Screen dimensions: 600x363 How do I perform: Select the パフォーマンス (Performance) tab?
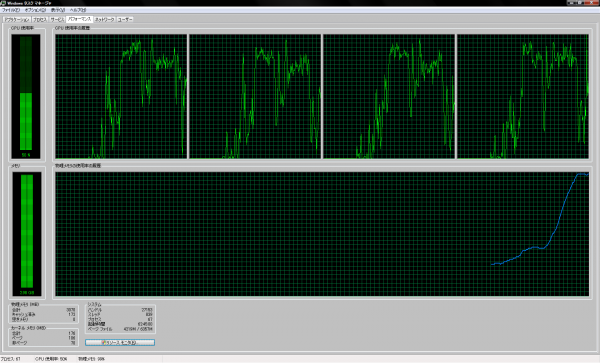(79, 19)
